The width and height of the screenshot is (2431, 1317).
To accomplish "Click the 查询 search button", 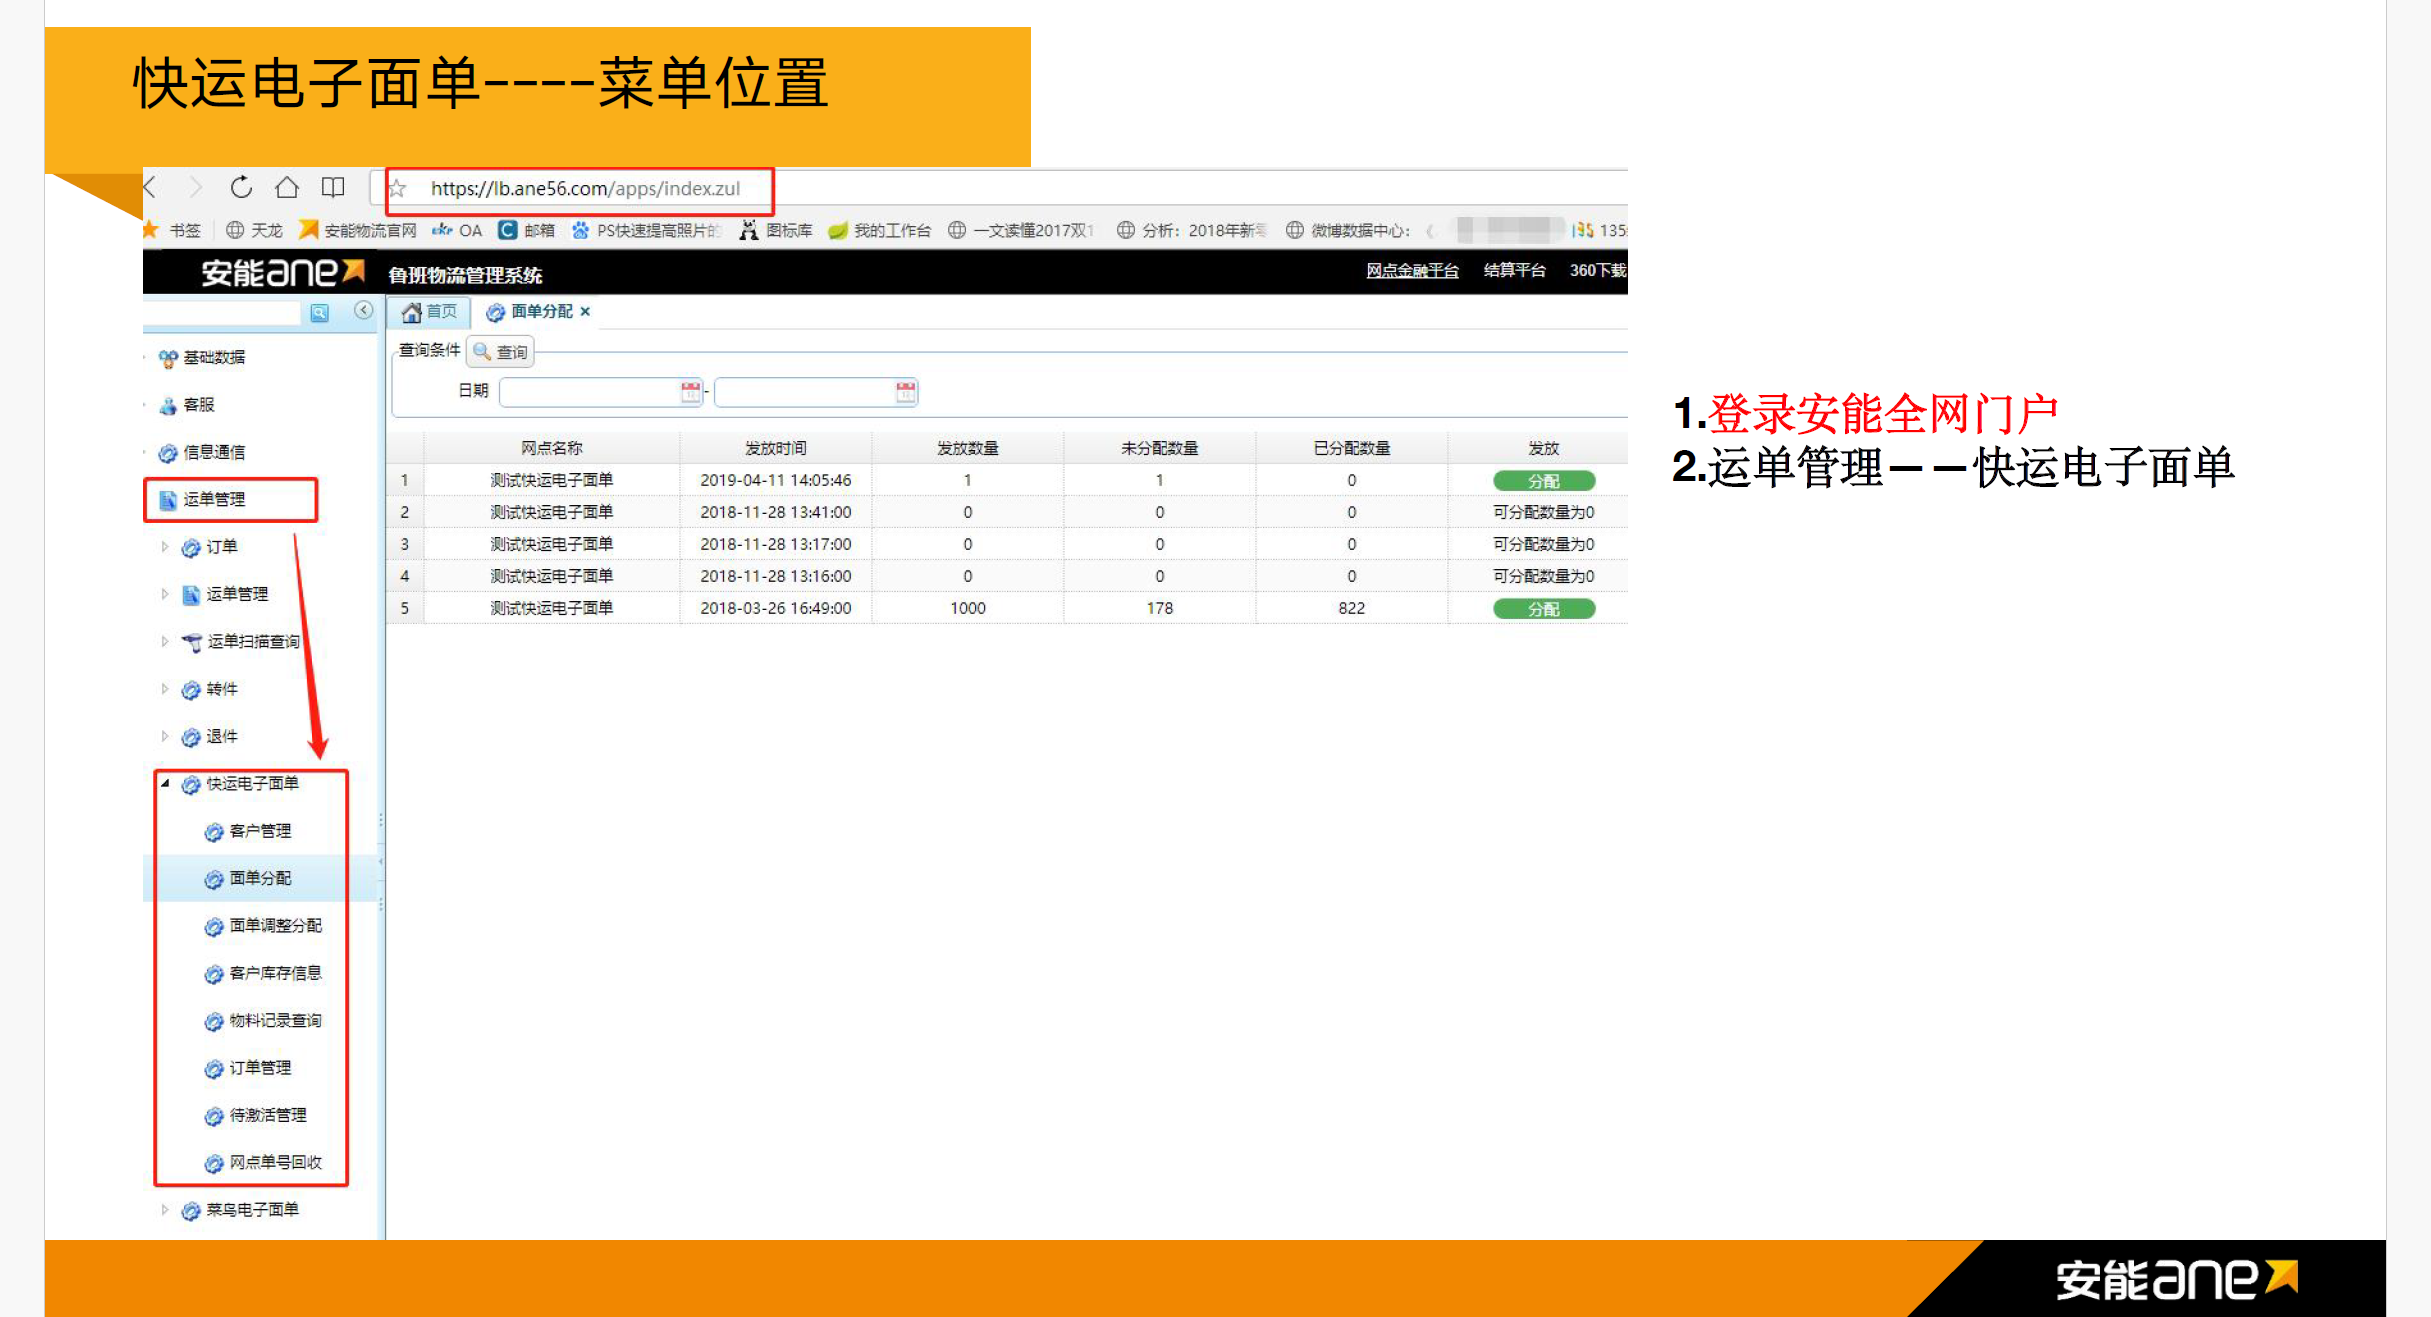I will pos(501,352).
